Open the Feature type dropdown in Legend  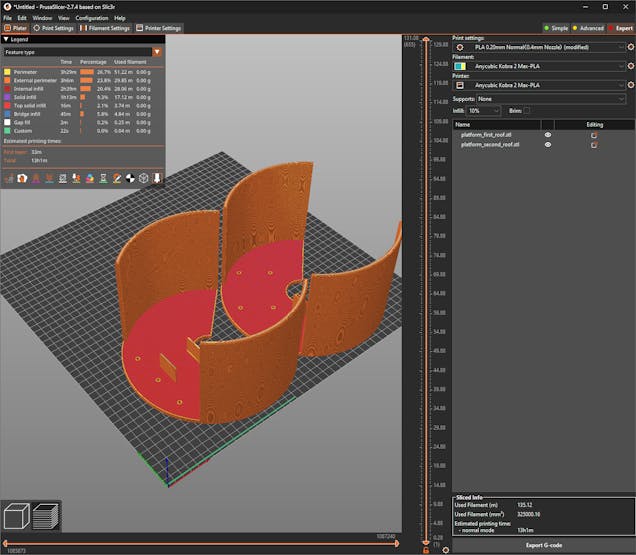(x=157, y=51)
